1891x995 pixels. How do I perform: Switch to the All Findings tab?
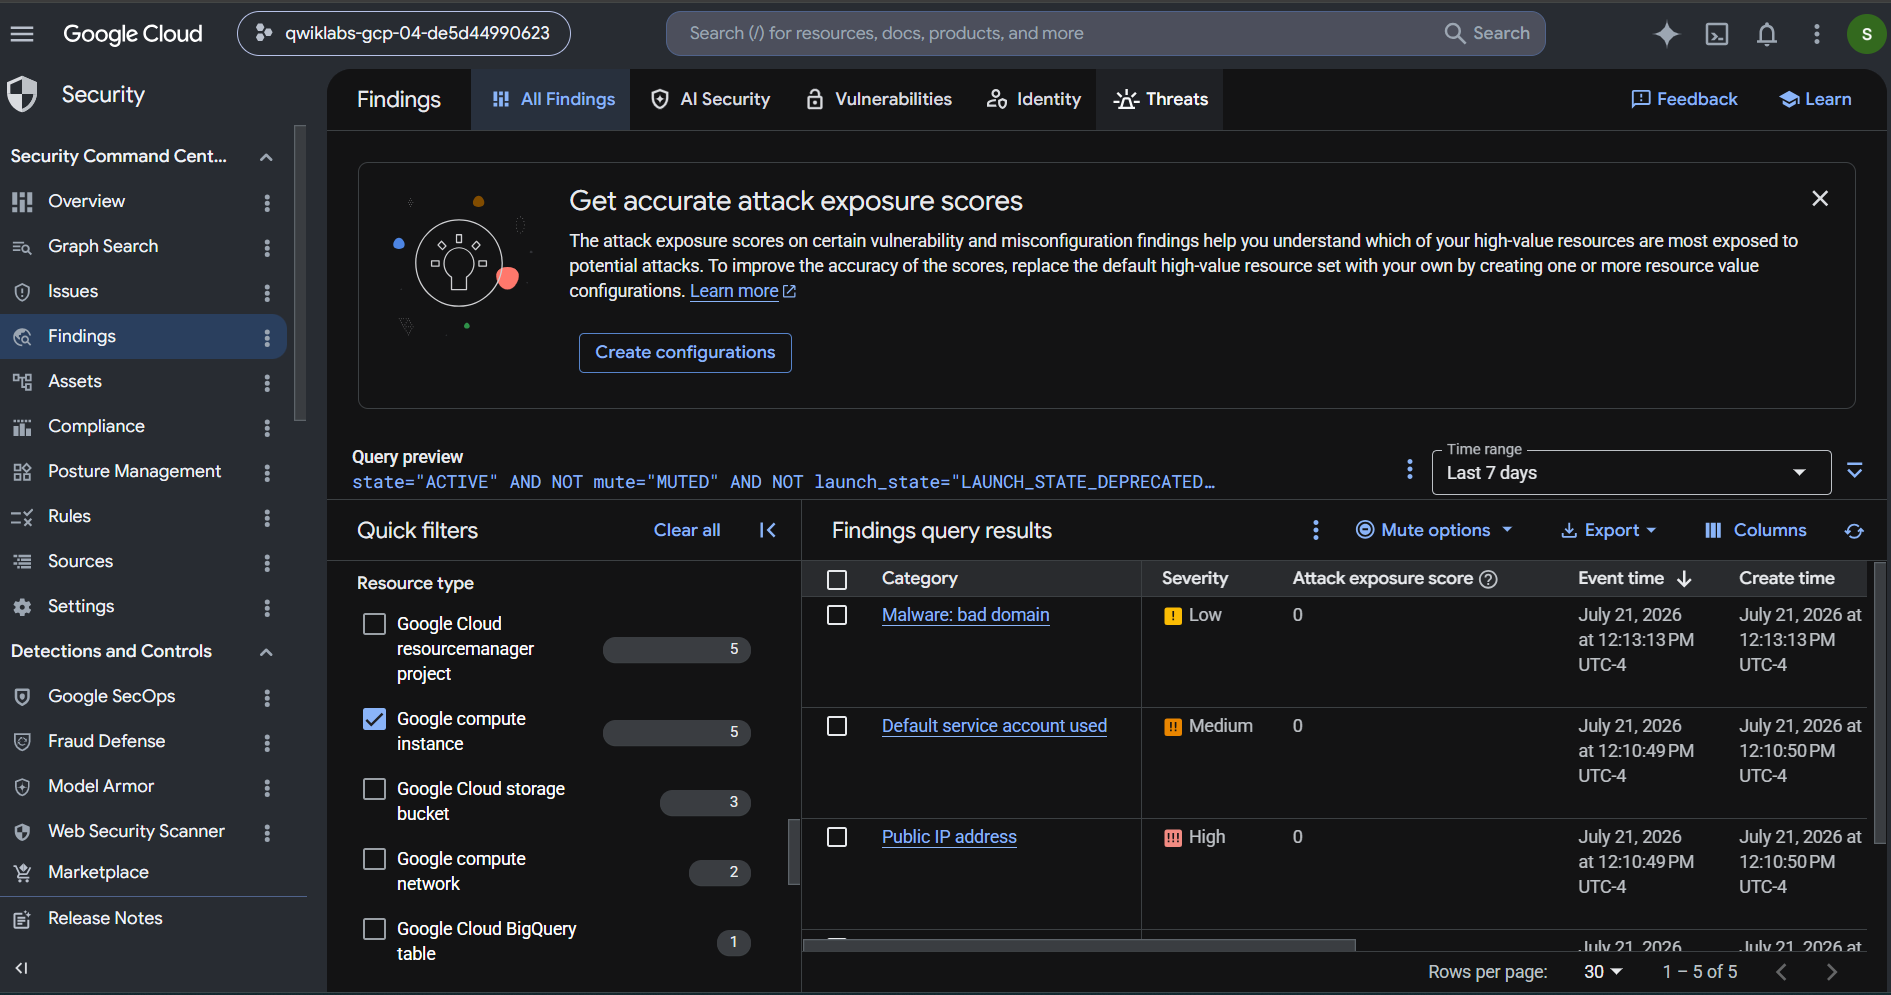pyautogui.click(x=553, y=99)
